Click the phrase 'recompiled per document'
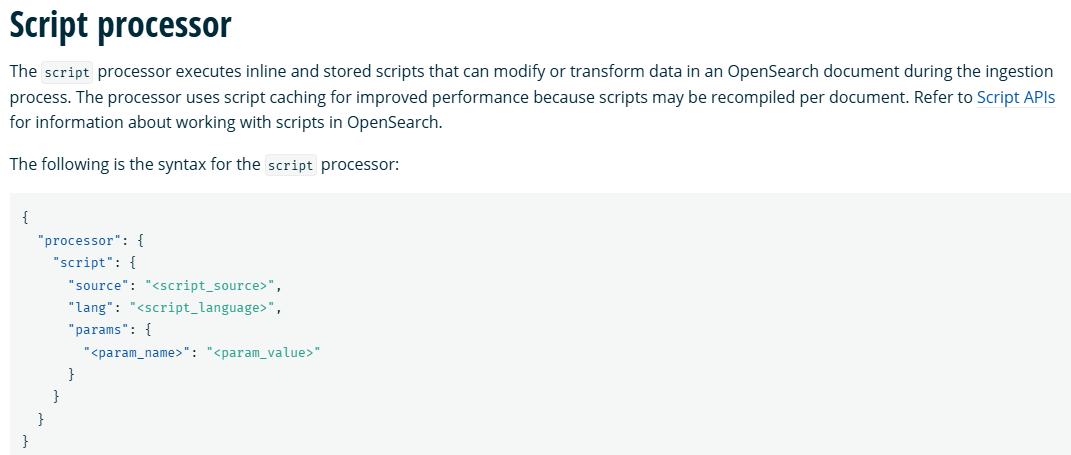The width and height of the screenshot is (1071, 455). (x=796, y=97)
